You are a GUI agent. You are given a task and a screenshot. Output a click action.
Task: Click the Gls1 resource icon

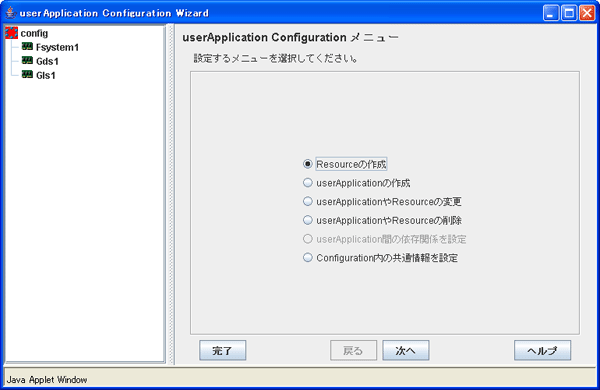click(x=27, y=75)
